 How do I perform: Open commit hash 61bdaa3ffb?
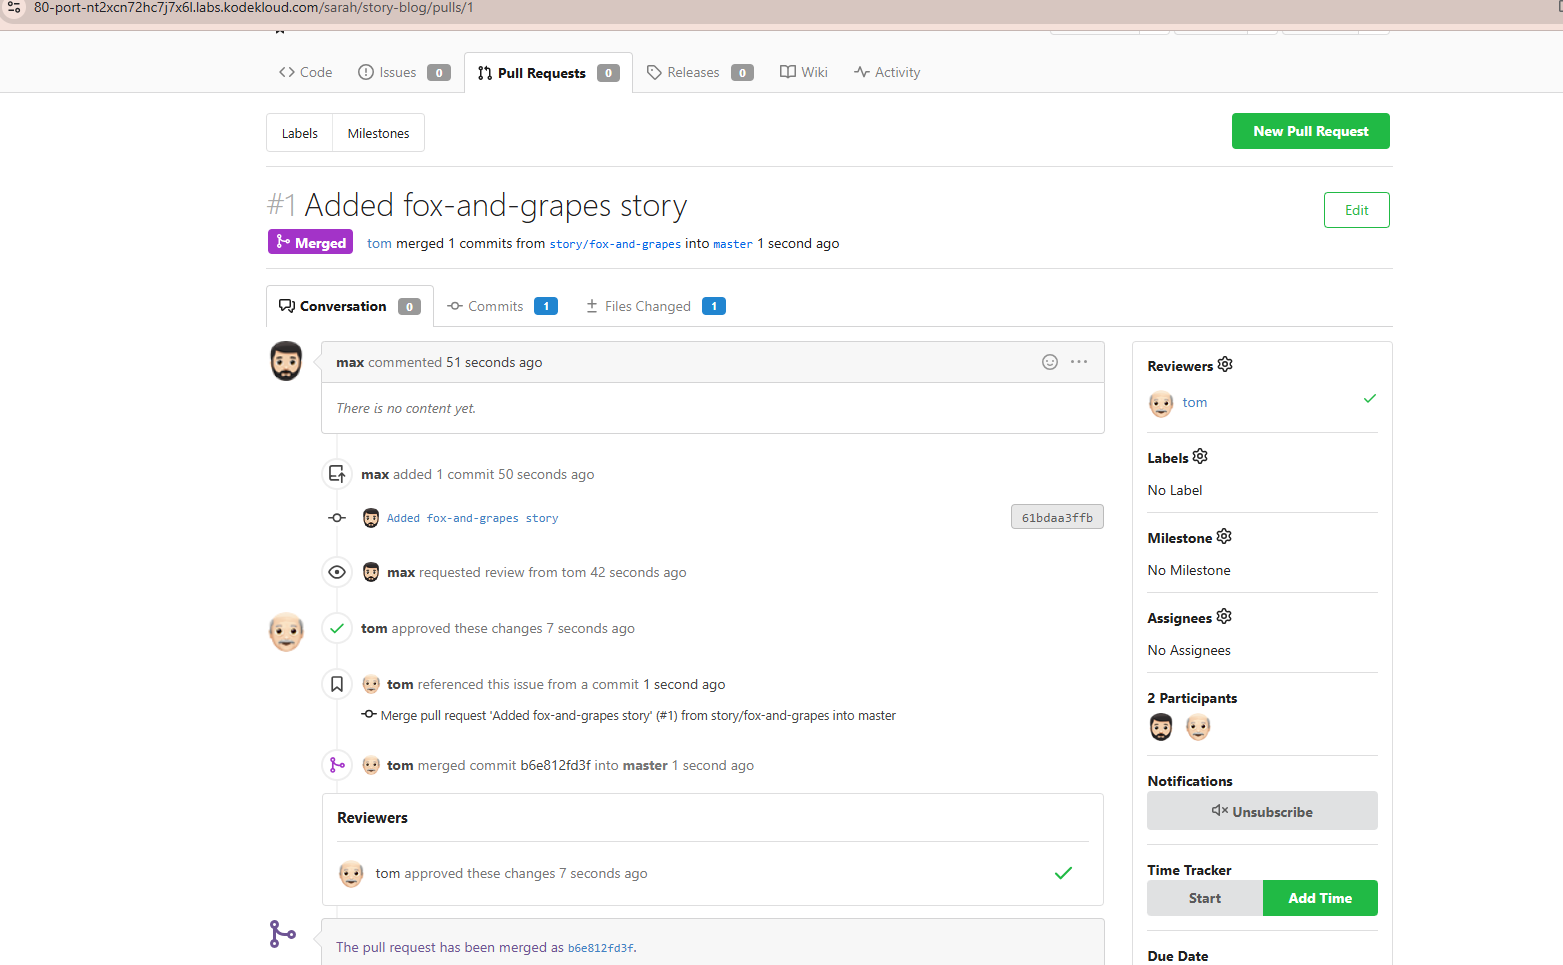1057,517
